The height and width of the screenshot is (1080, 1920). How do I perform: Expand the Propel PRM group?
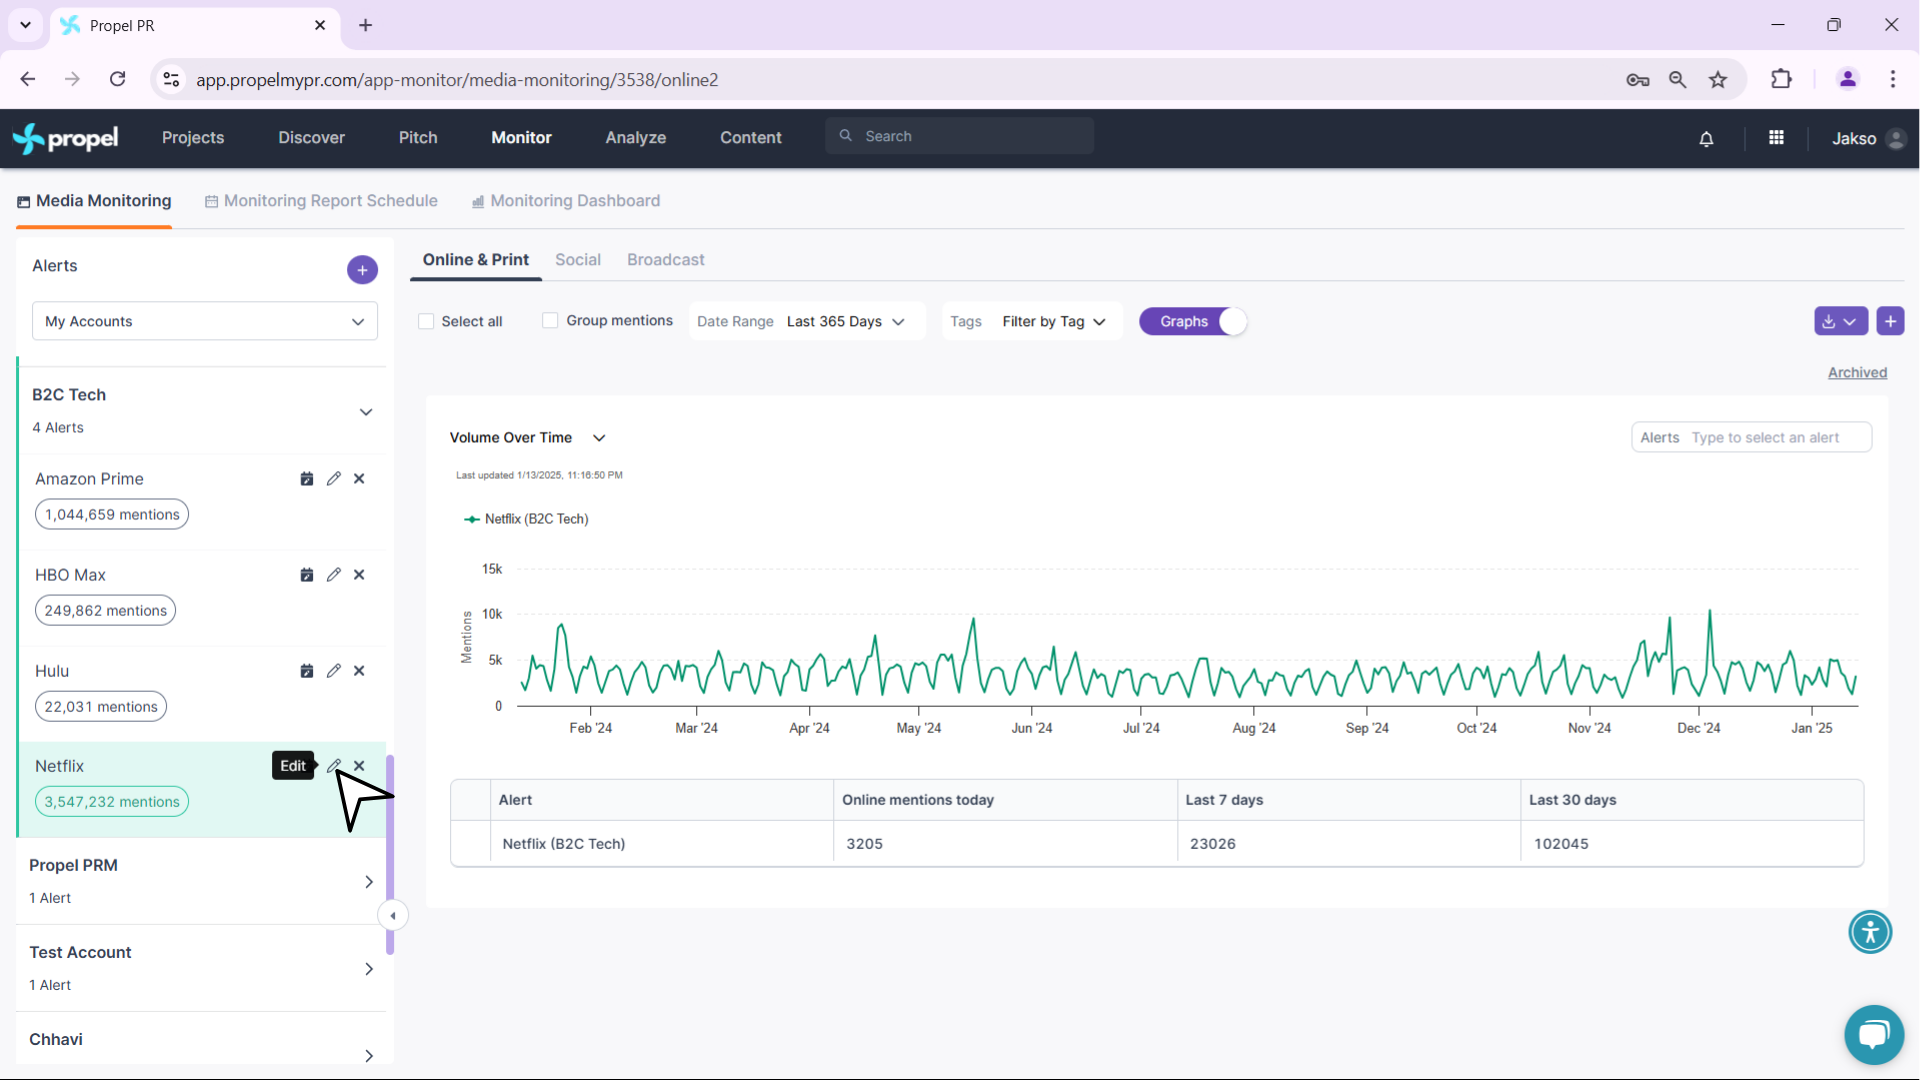[369, 882]
